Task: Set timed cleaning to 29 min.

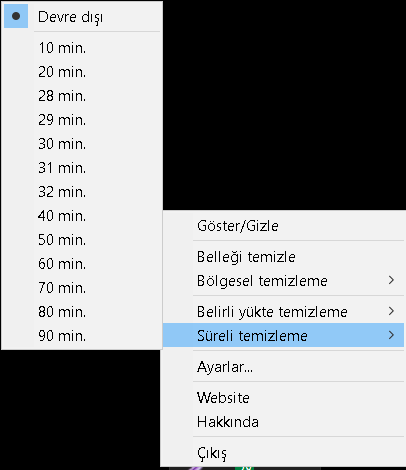Action: click(x=82, y=120)
